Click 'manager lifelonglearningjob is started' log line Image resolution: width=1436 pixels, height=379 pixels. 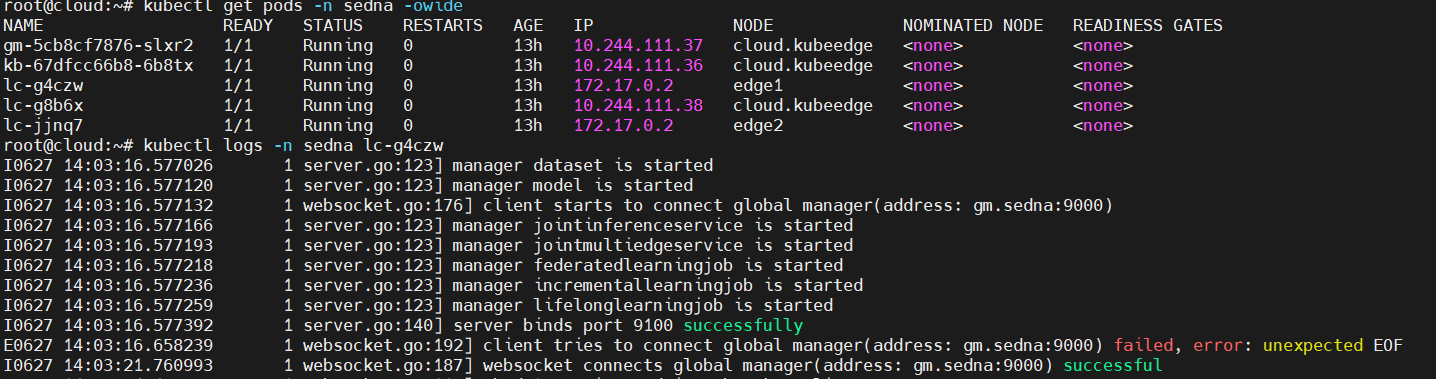click(x=643, y=306)
